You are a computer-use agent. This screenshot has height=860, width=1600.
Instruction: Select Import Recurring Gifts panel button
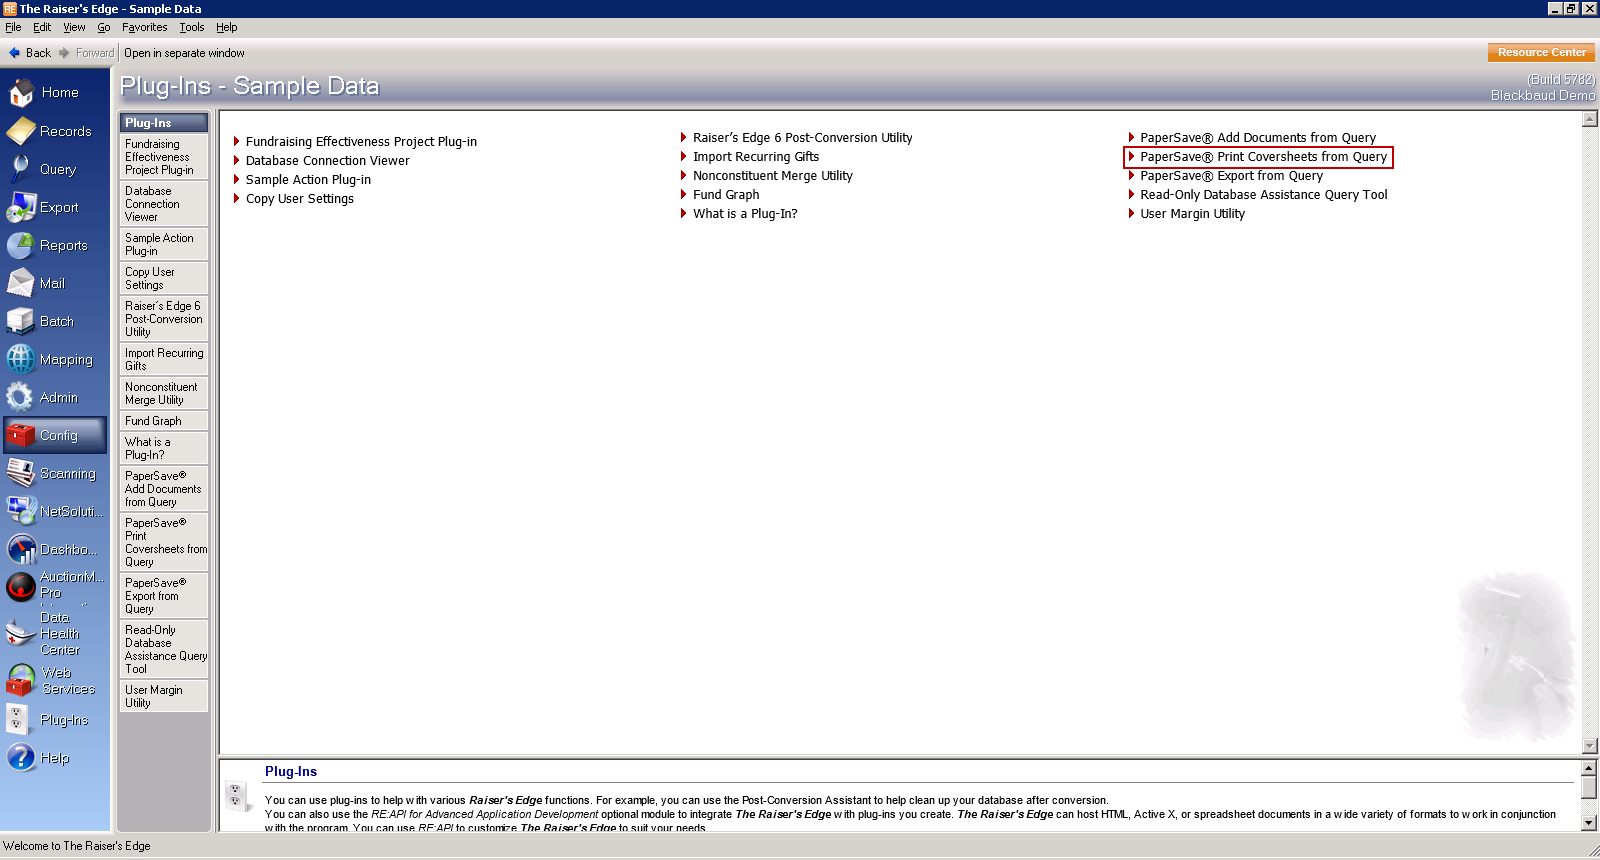[164, 360]
